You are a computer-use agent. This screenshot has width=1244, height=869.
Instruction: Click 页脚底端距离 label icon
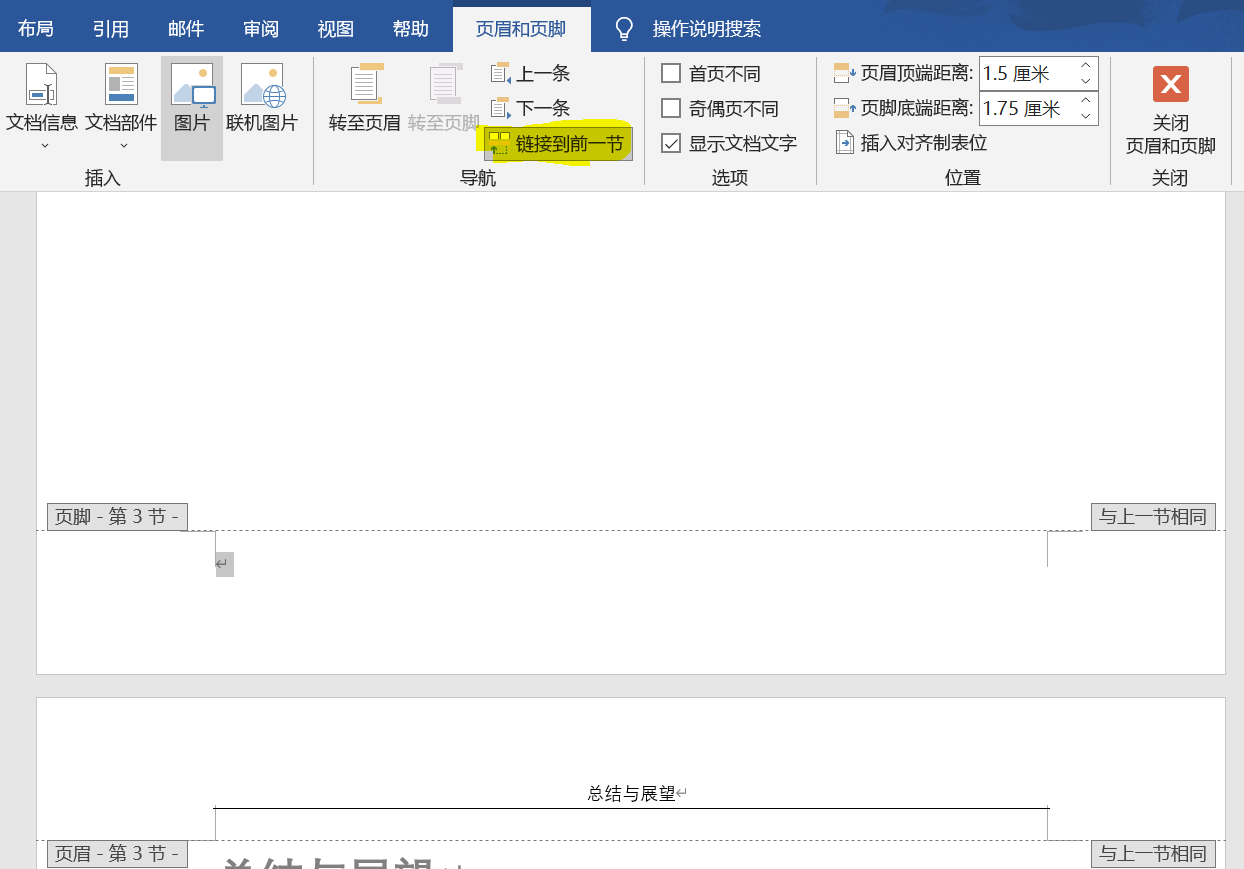(844, 108)
